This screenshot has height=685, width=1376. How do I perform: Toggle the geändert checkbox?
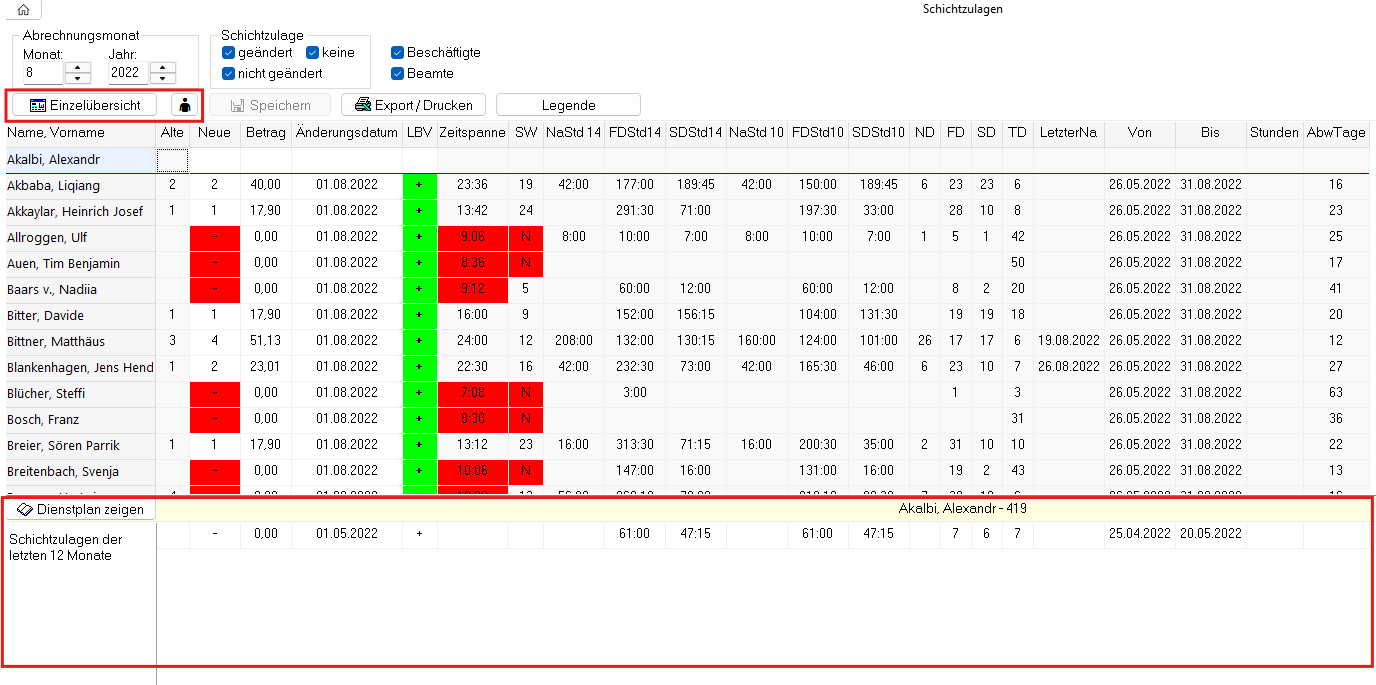coord(228,53)
